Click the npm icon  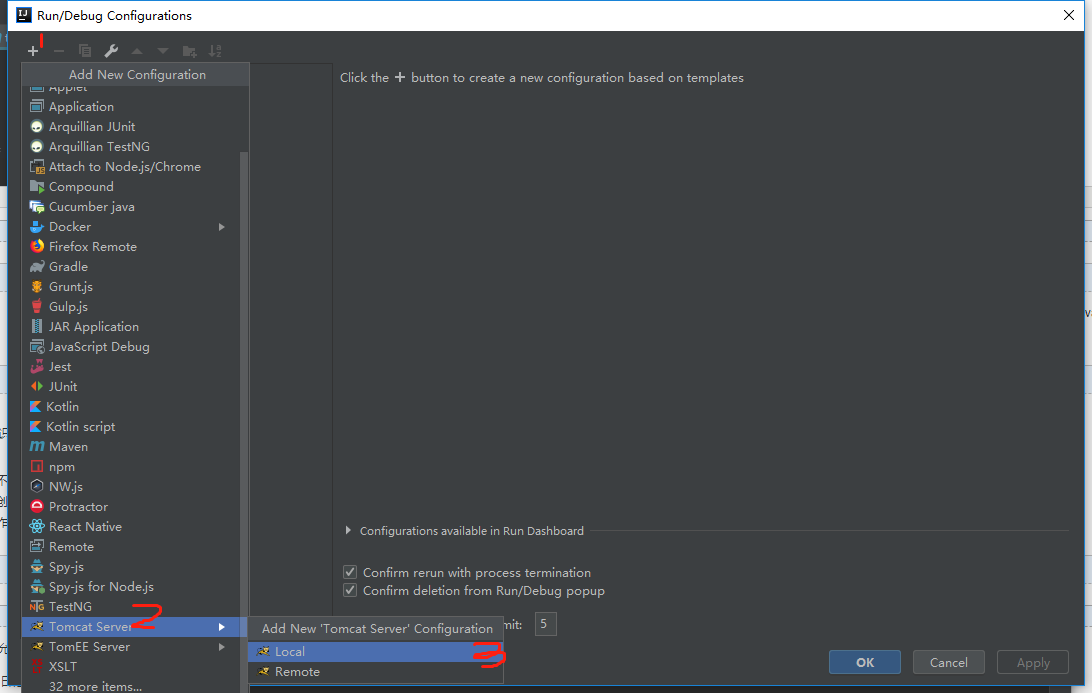[37, 467]
